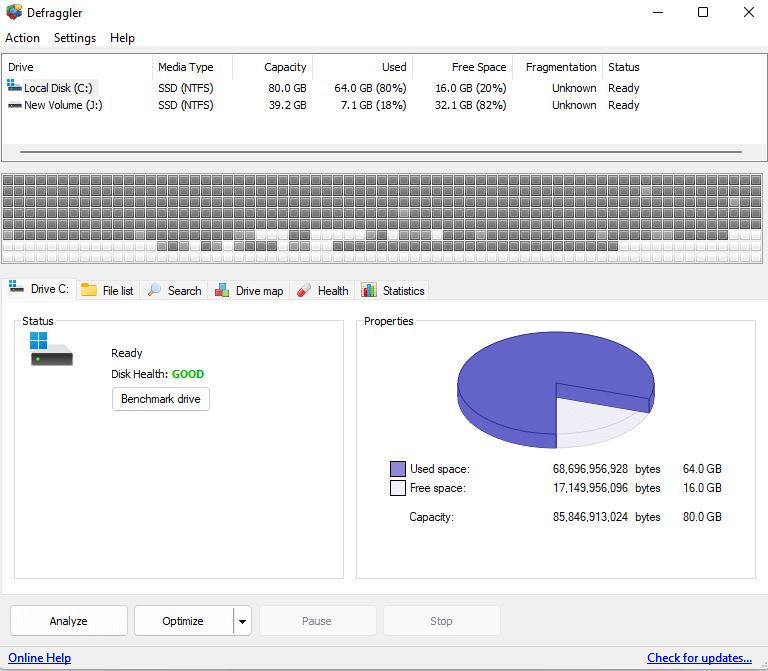Open the Action menu
This screenshot has width=768, height=671.
tap(23, 38)
